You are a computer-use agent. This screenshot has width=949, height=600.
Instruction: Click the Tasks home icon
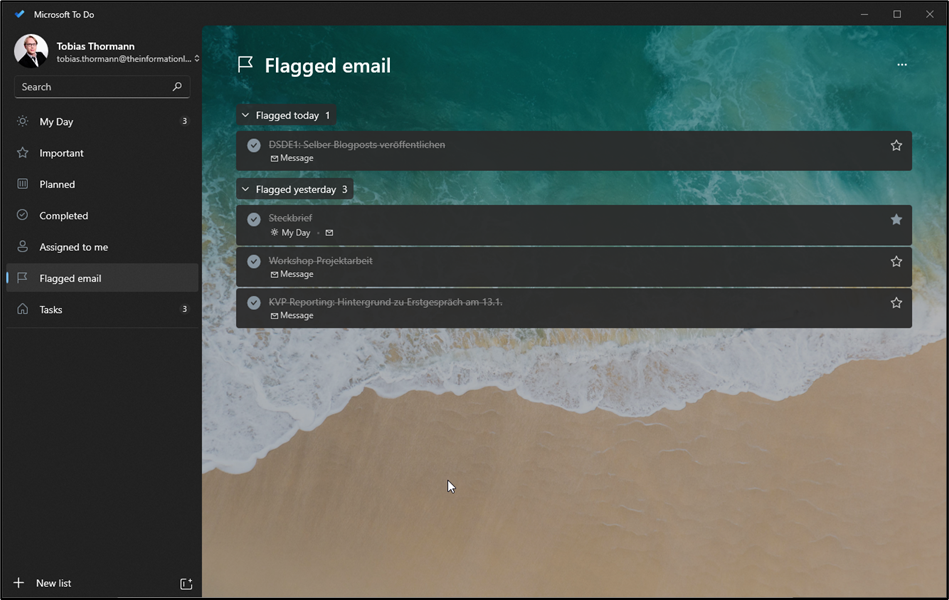coord(22,309)
